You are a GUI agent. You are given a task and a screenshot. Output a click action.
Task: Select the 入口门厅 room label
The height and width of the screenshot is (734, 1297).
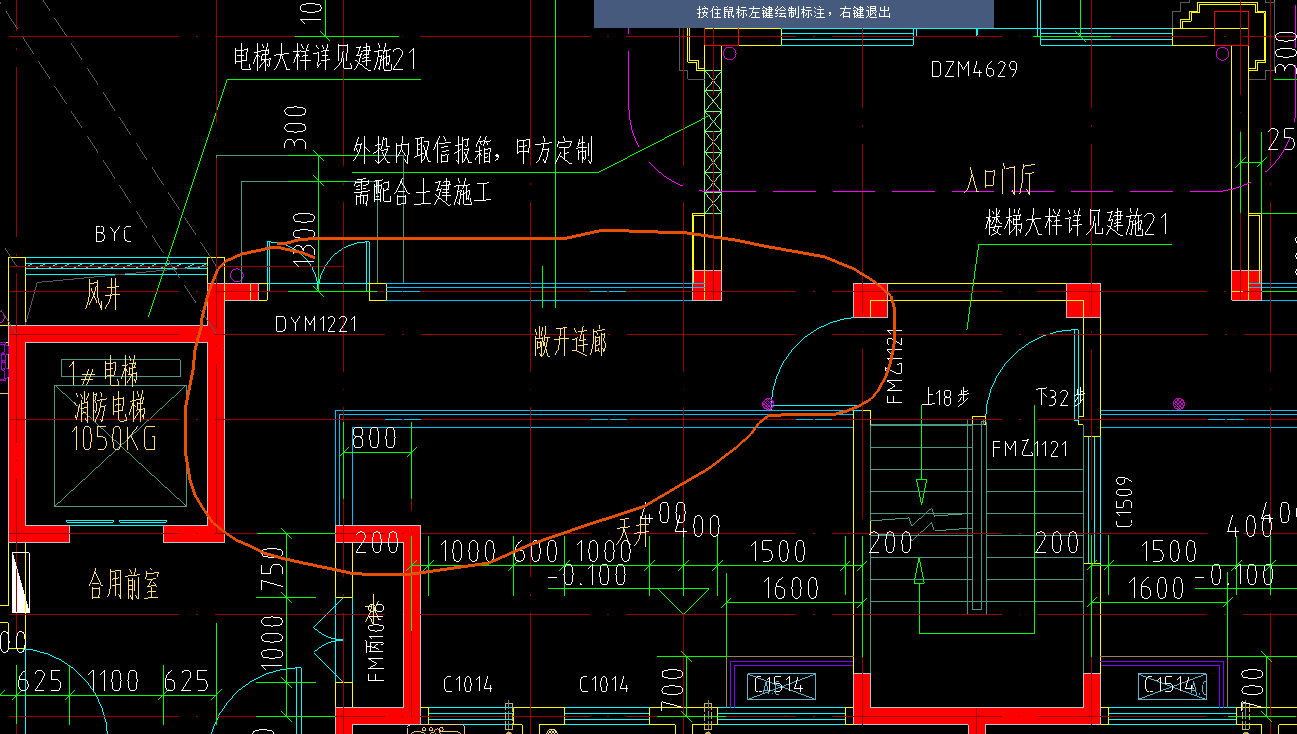1000,181
